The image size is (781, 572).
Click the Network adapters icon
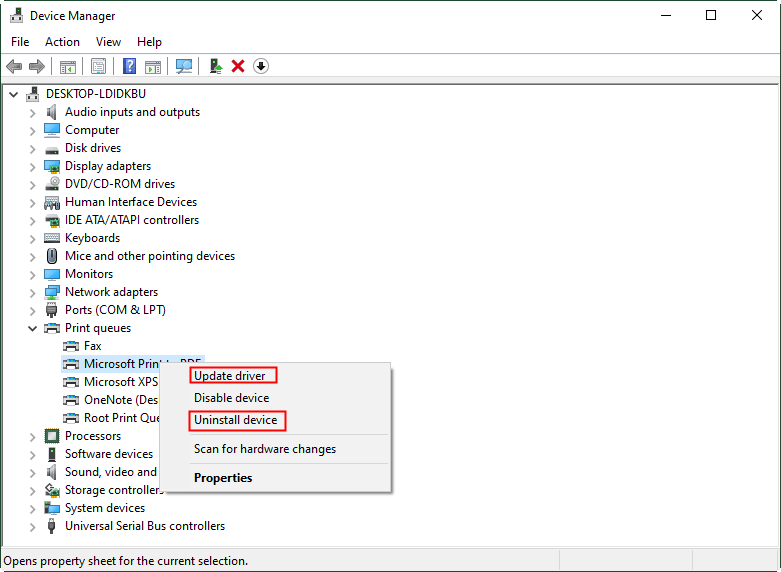click(x=52, y=292)
